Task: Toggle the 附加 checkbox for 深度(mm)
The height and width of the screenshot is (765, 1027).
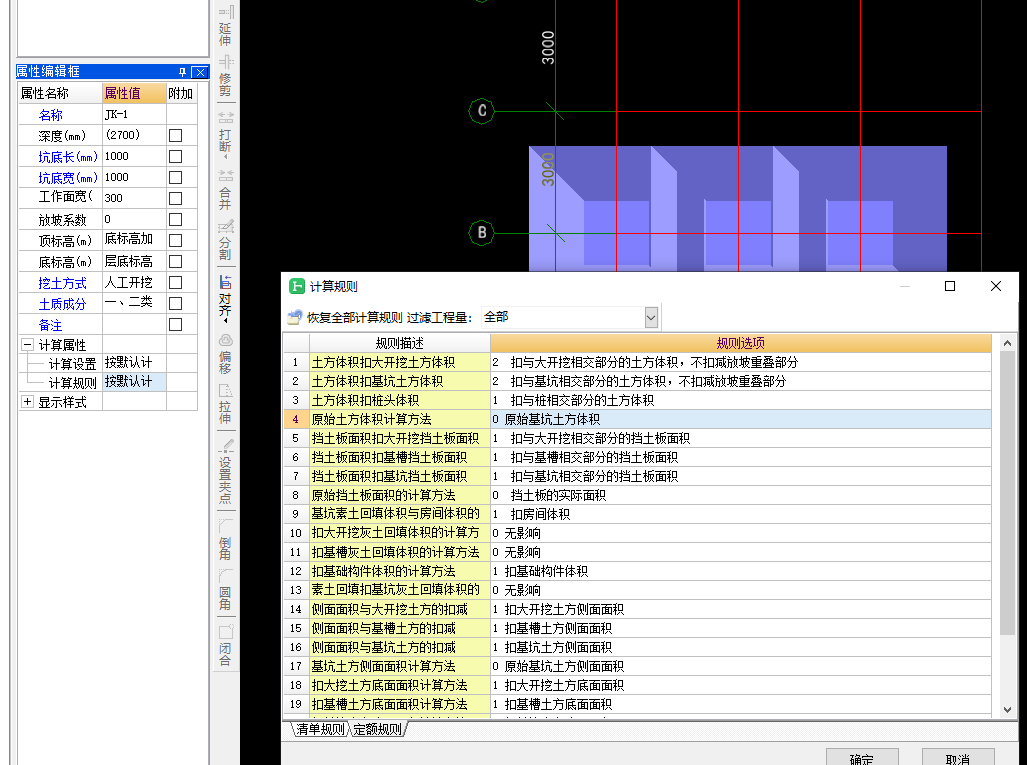Action: click(176, 136)
